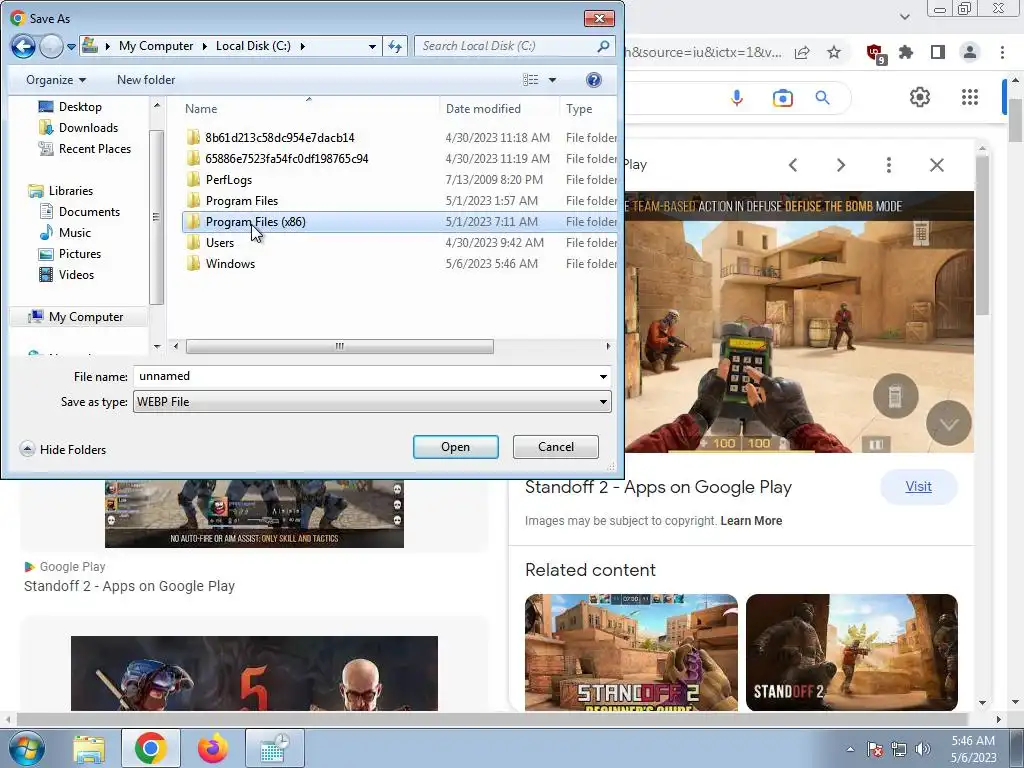The width and height of the screenshot is (1024, 768).
Task: Open Recent Places in navigation pane
Action: tap(95, 149)
